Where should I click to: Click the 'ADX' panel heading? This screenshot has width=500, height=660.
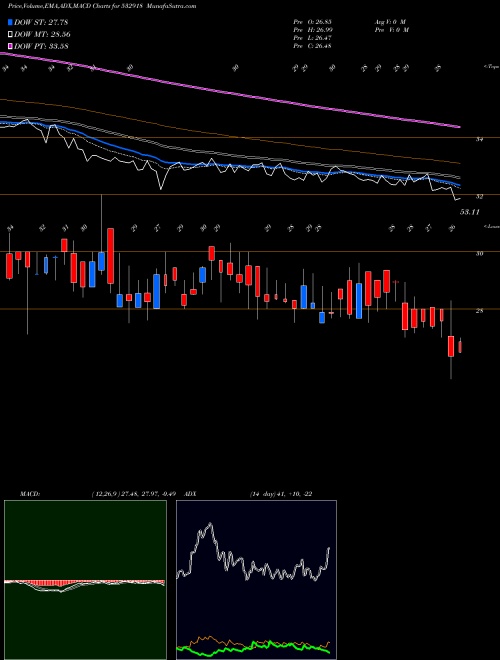pos(190,494)
